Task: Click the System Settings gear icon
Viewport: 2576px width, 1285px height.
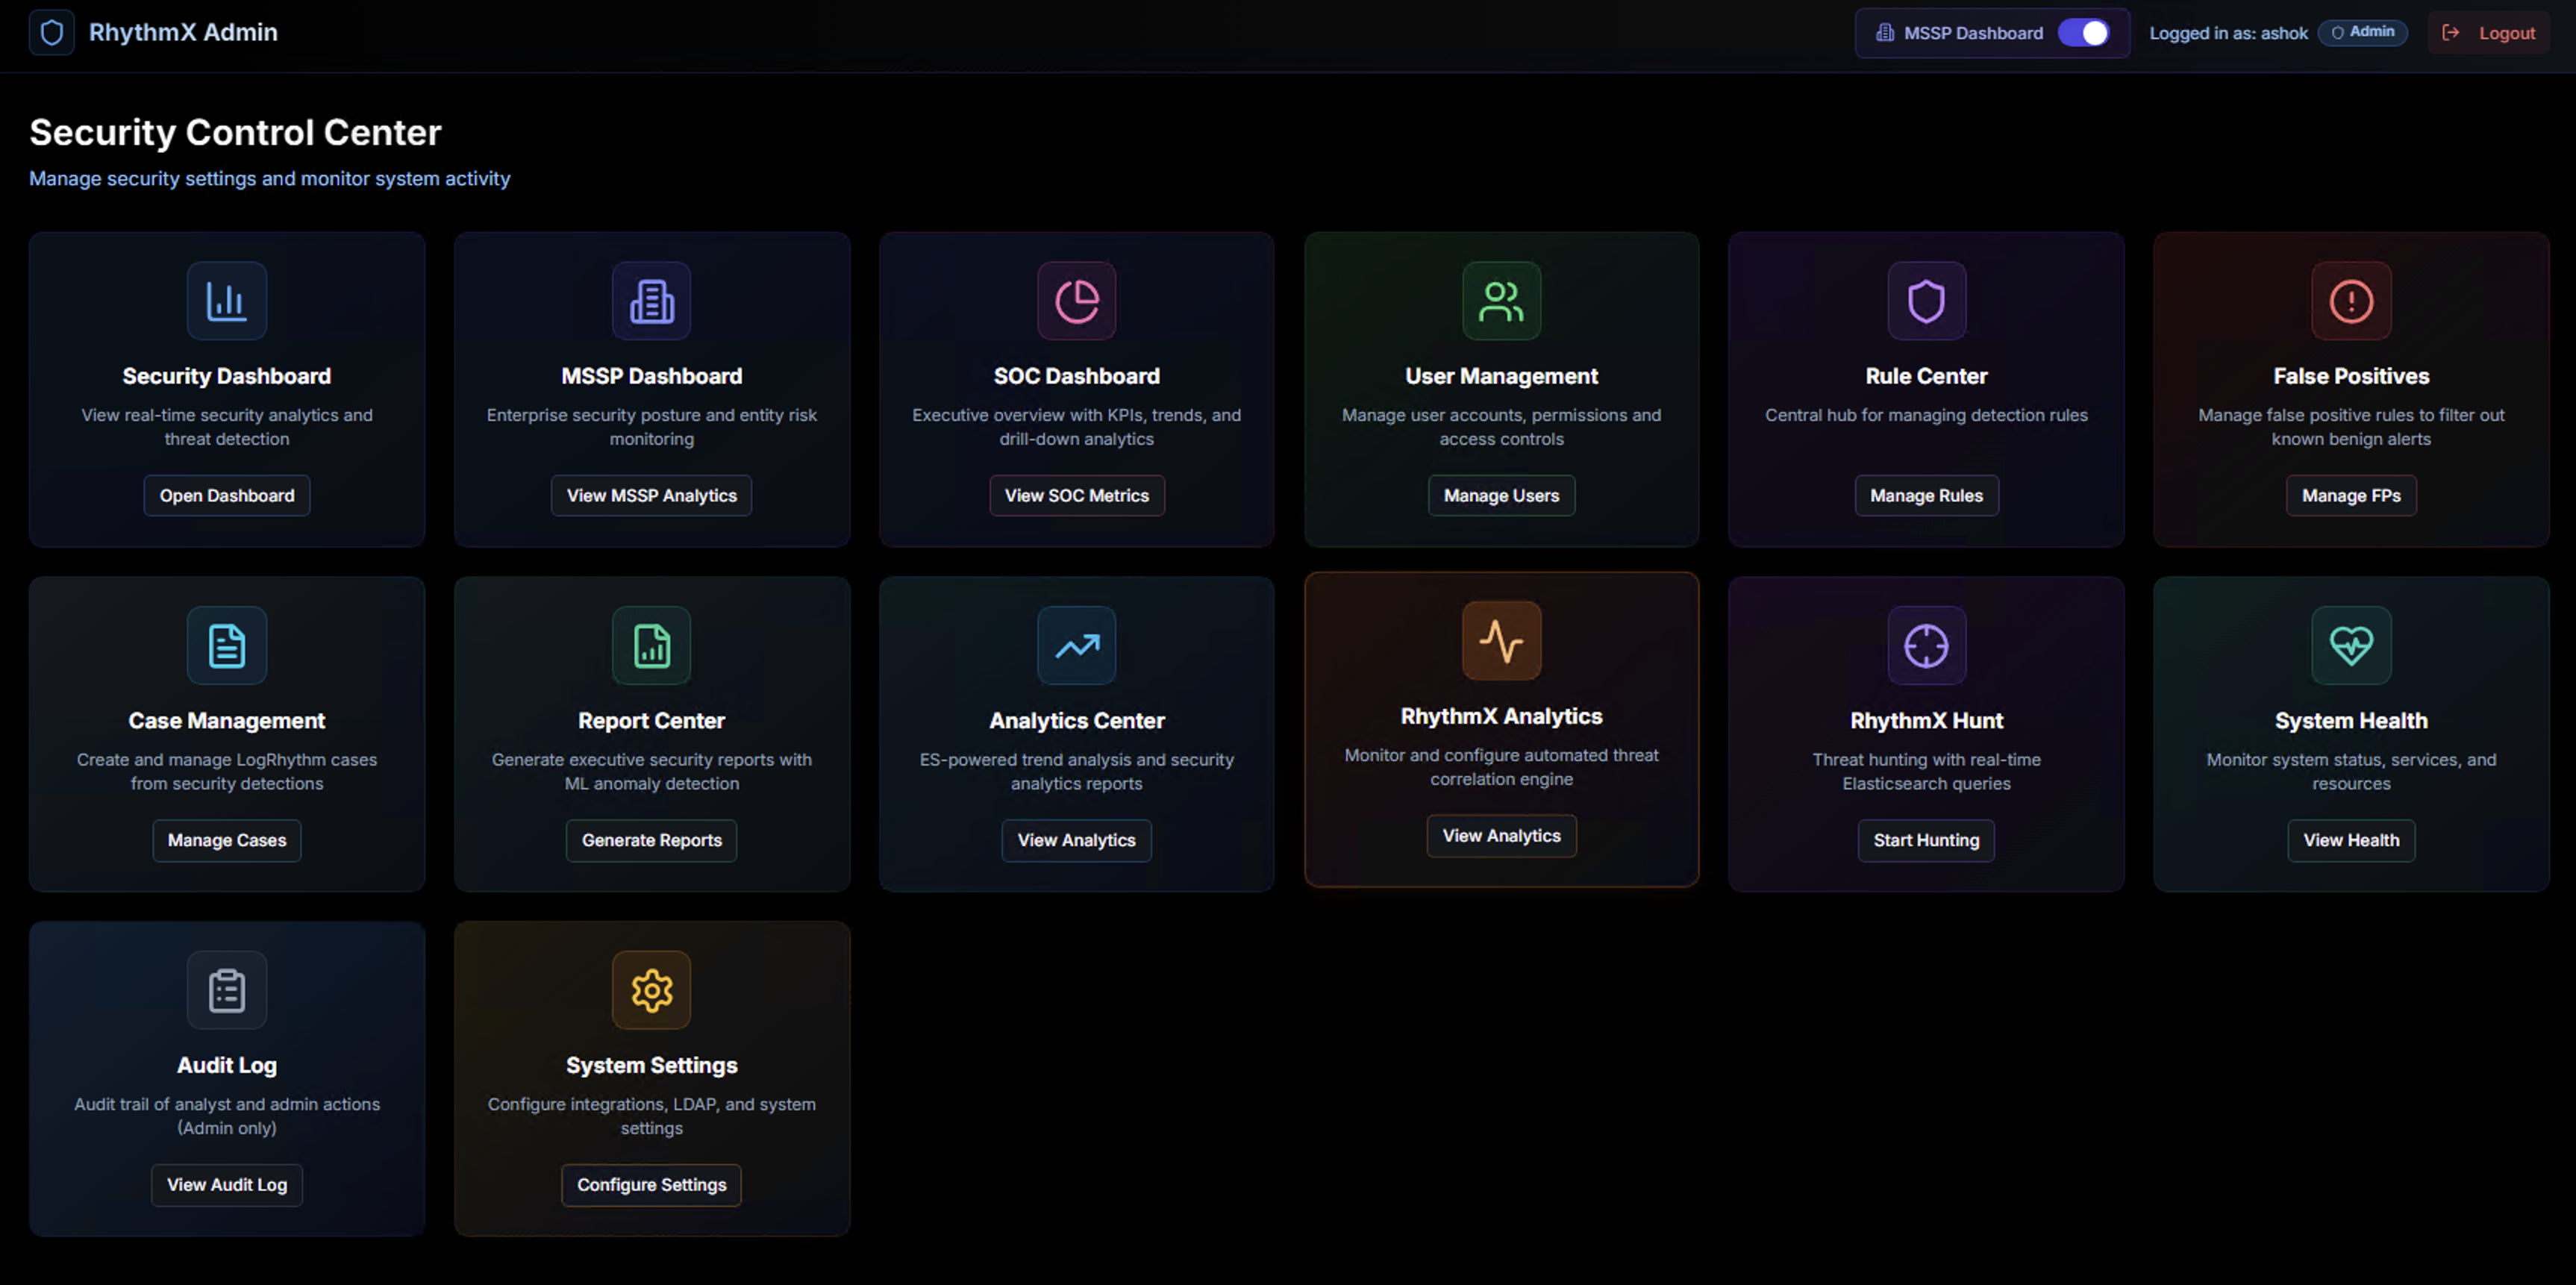Action: pyautogui.click(x=651, y=990)
